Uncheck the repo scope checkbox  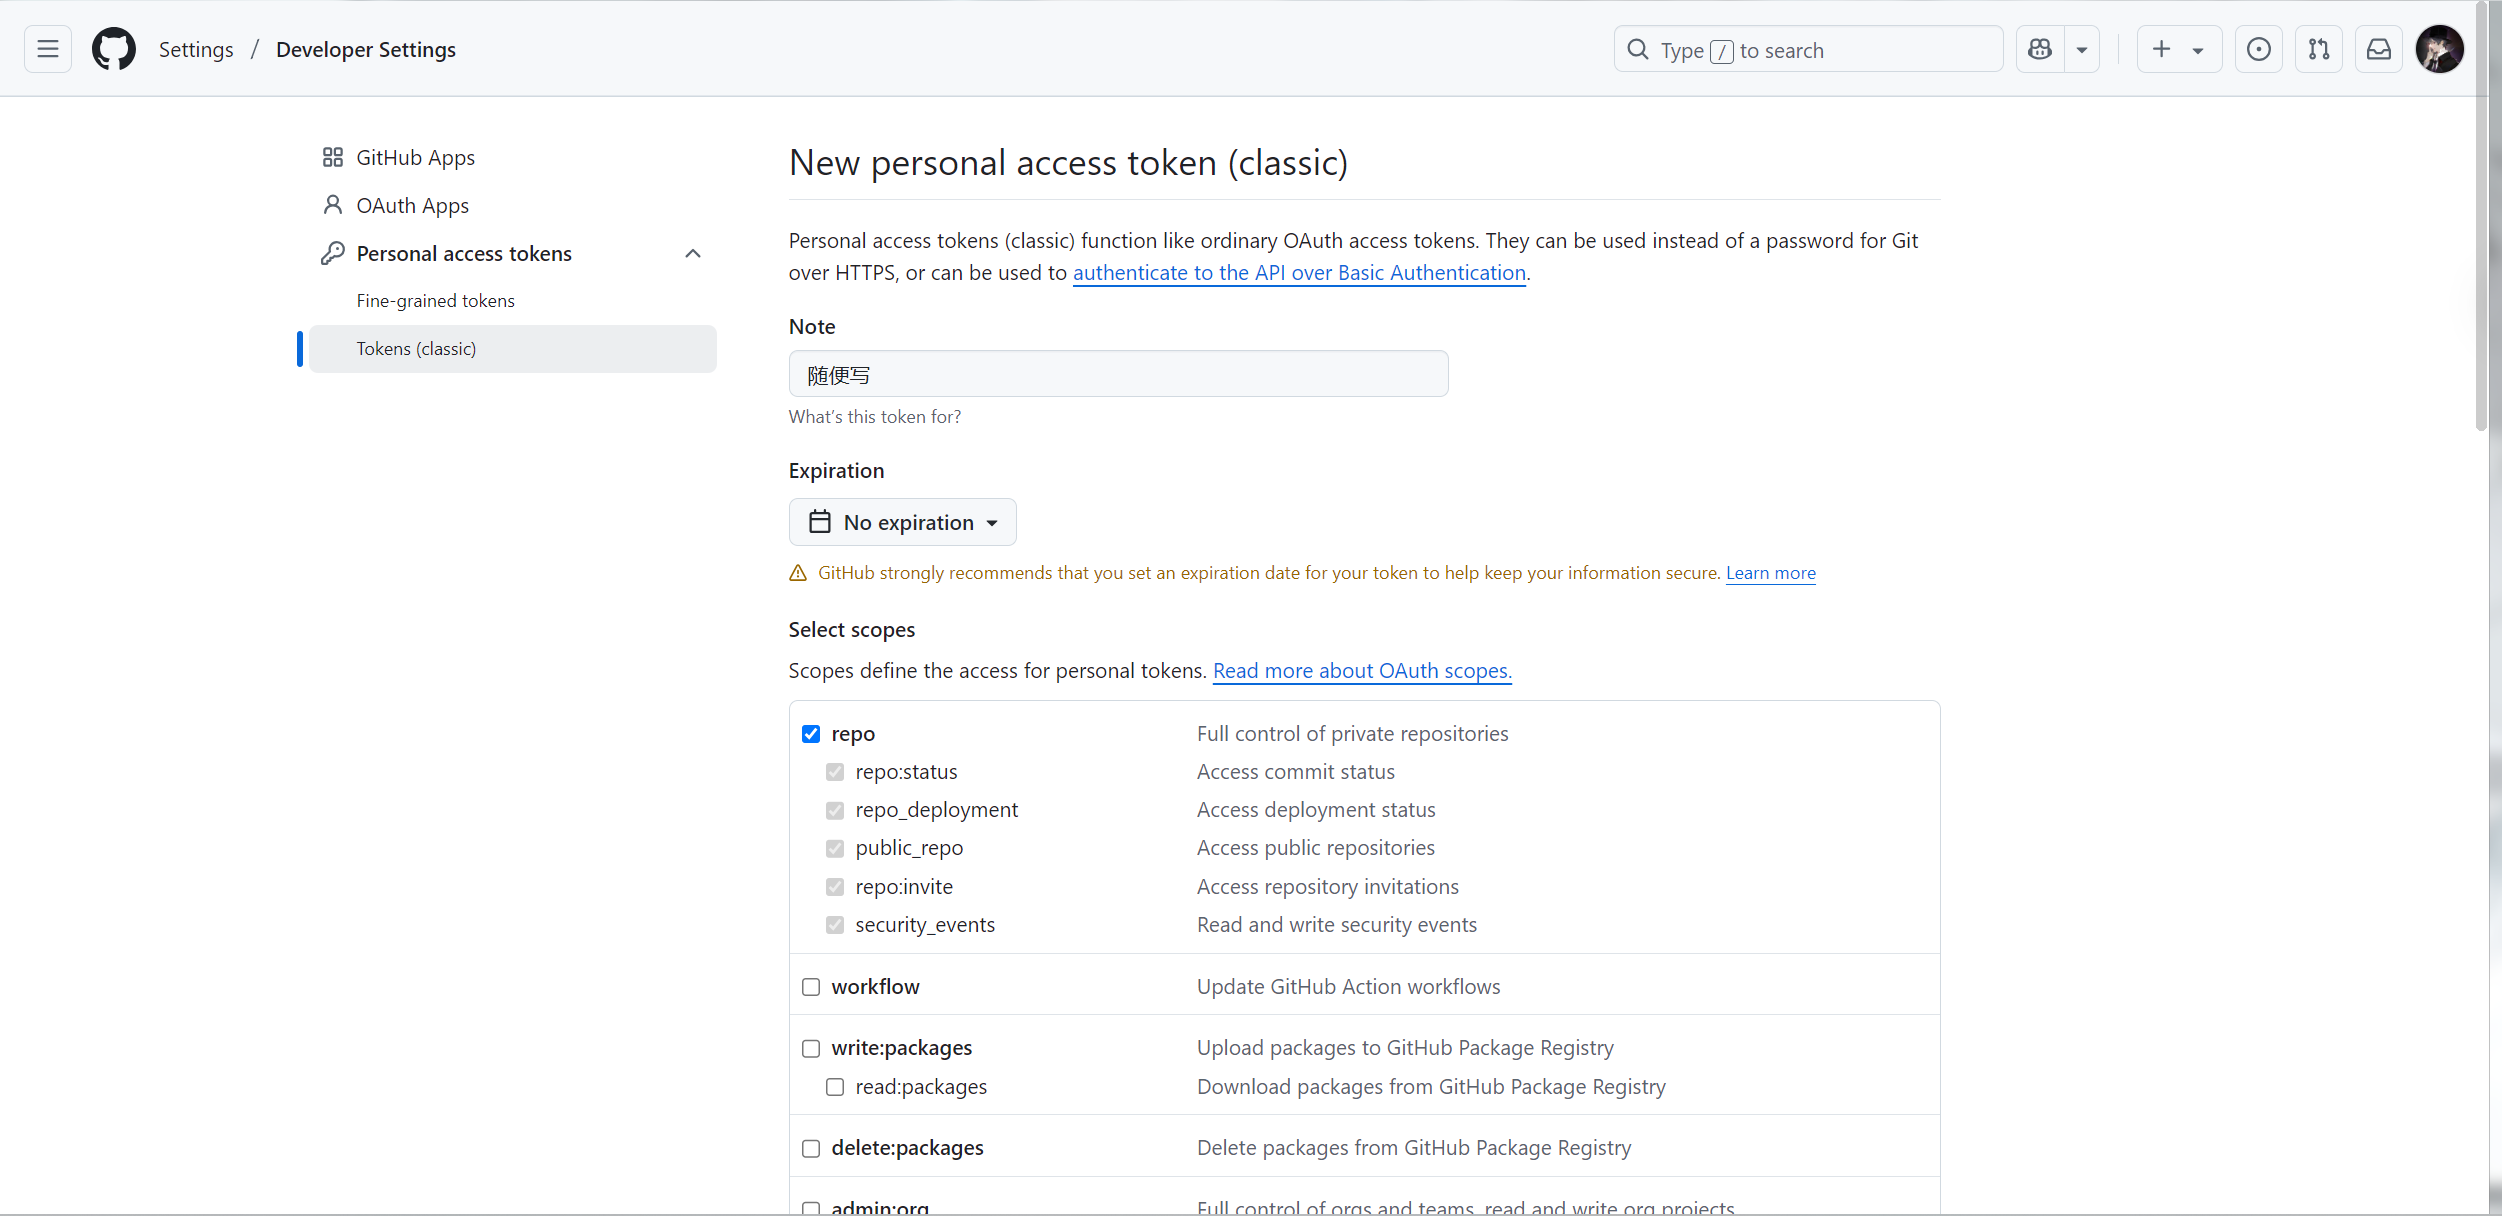[x=811, y=734]
